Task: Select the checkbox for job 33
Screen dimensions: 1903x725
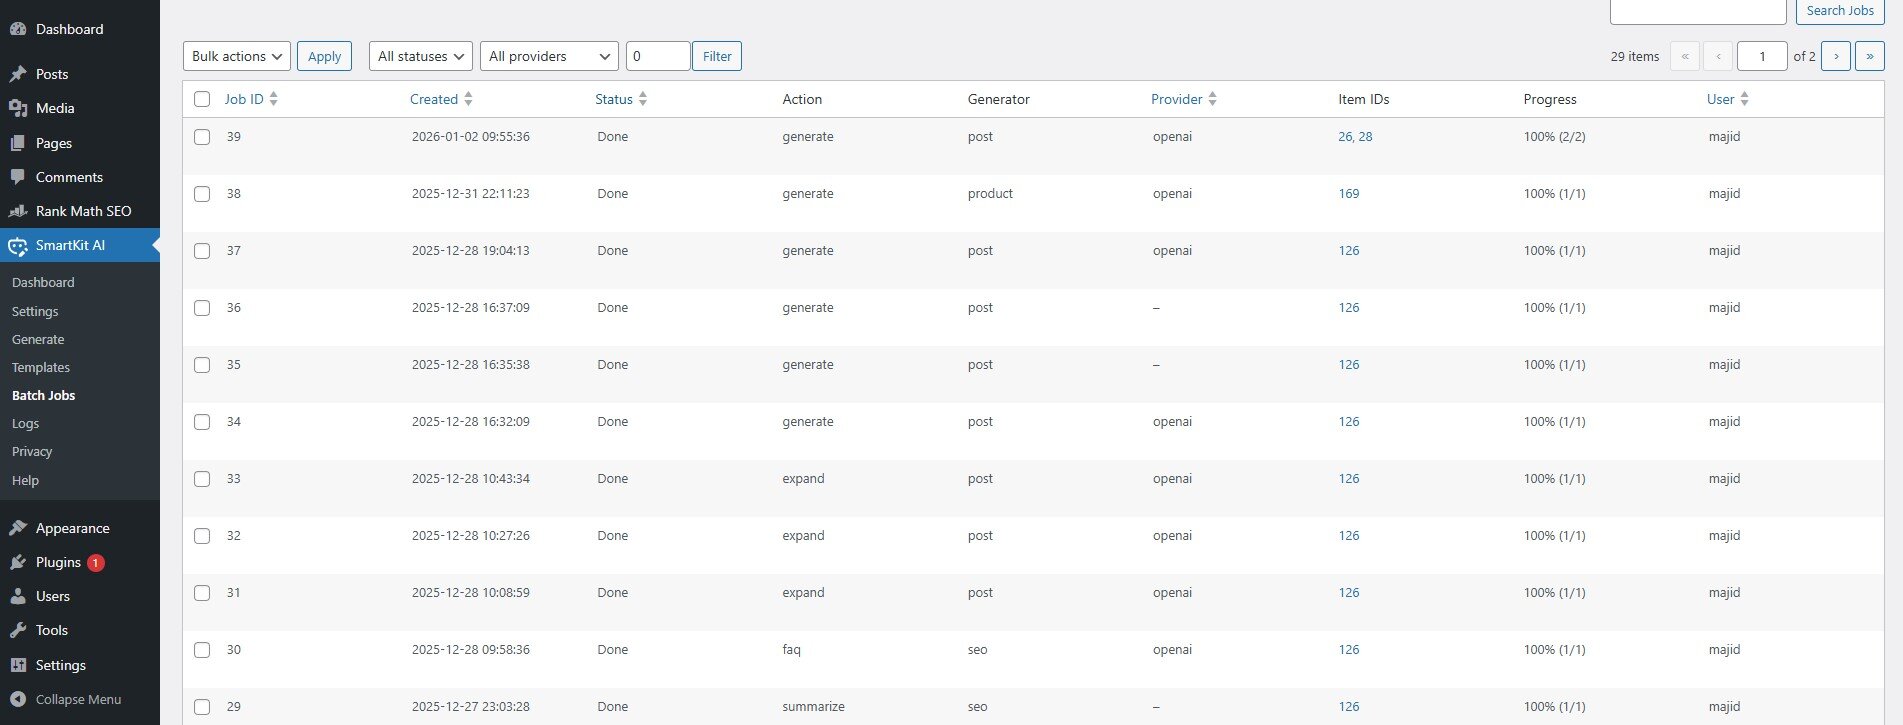Action: click(202, 479)
